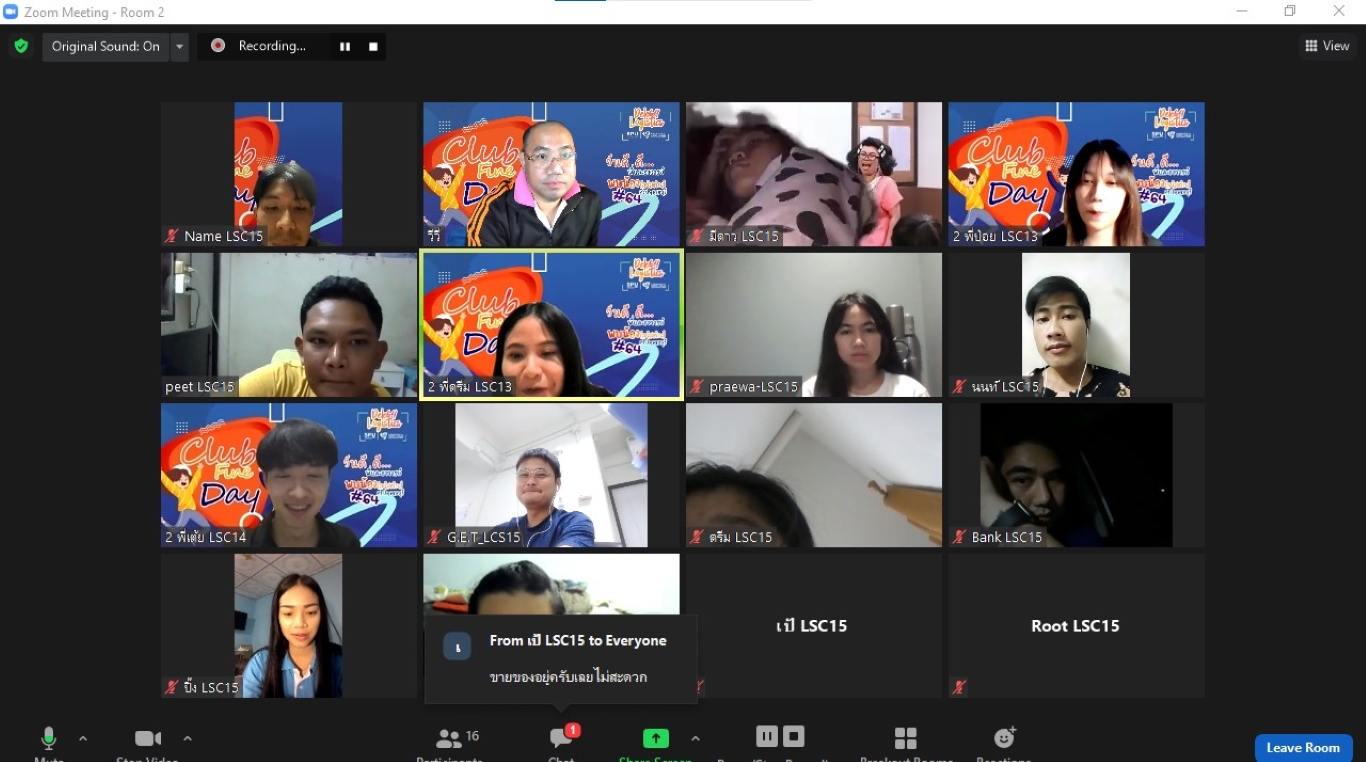Select เป้ LSC15 participant tile
1366x762 pixels.
pyautogui.click(x=814, y=626)
